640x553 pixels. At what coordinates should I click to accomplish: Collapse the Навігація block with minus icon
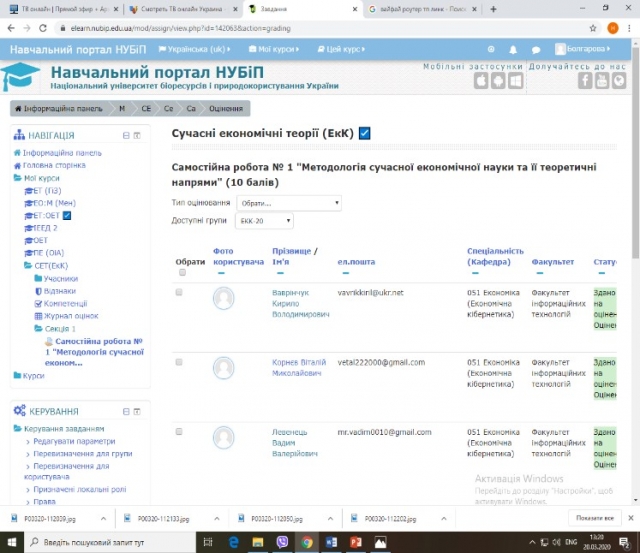125,135
